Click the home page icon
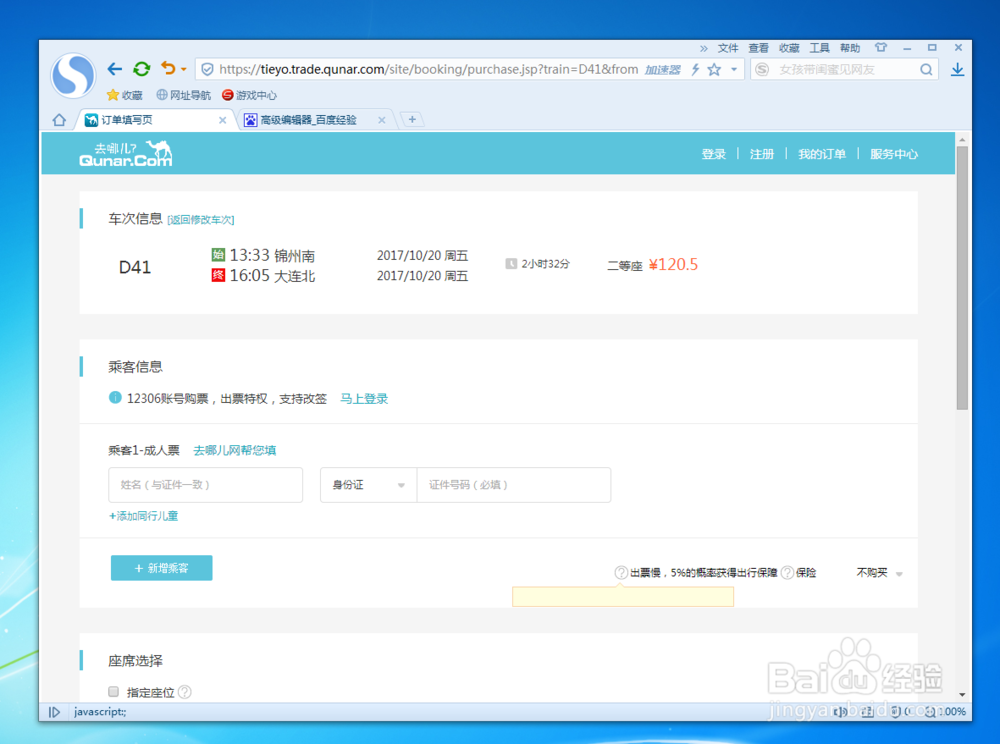 point(59,120)
